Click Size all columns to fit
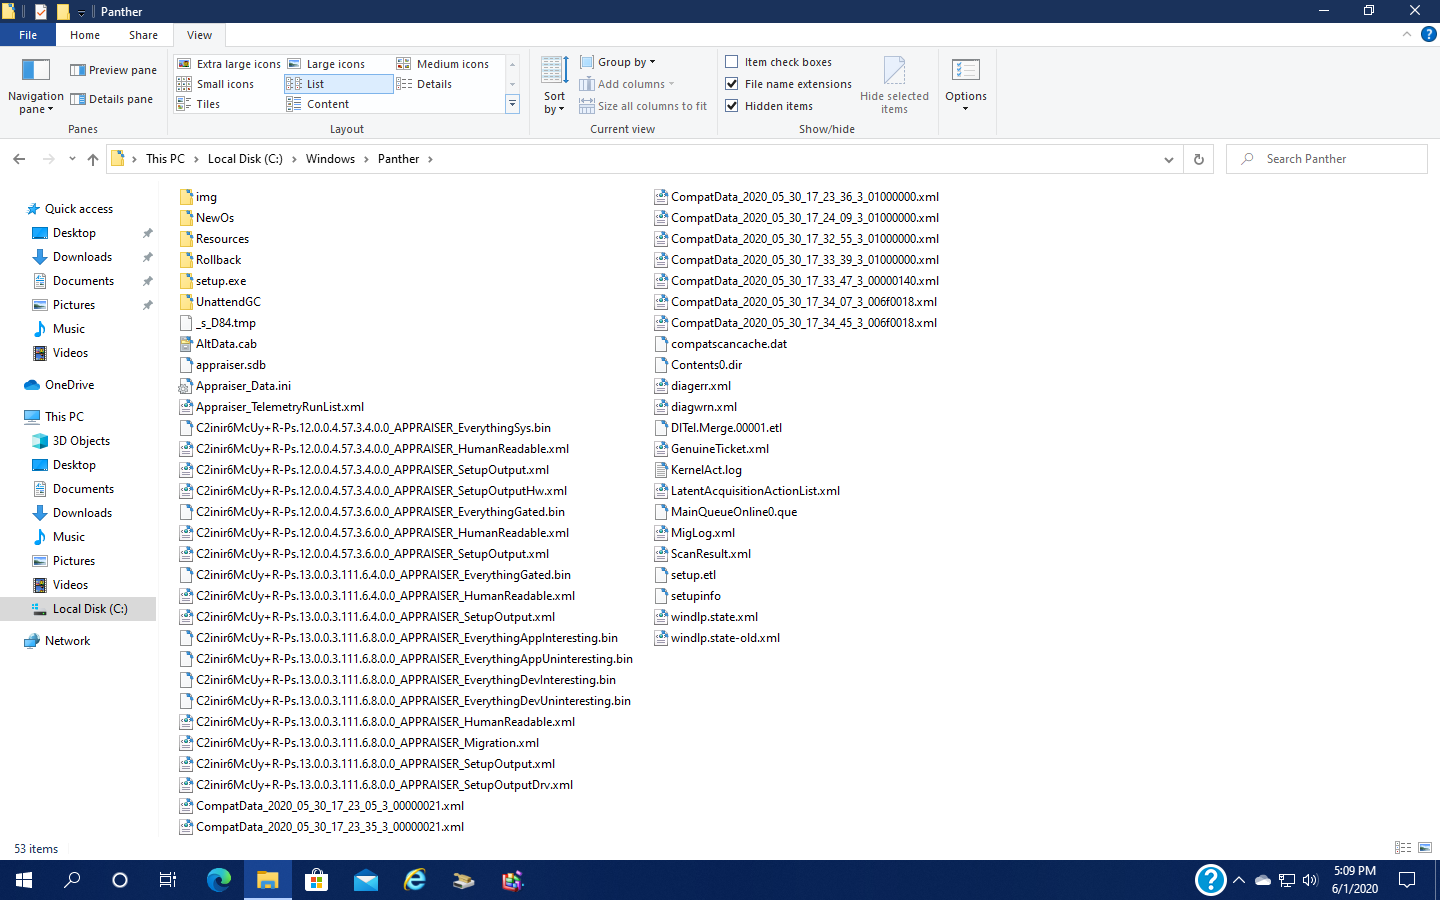Screen dimensions: 1440x900 click(x=643, y=106)
